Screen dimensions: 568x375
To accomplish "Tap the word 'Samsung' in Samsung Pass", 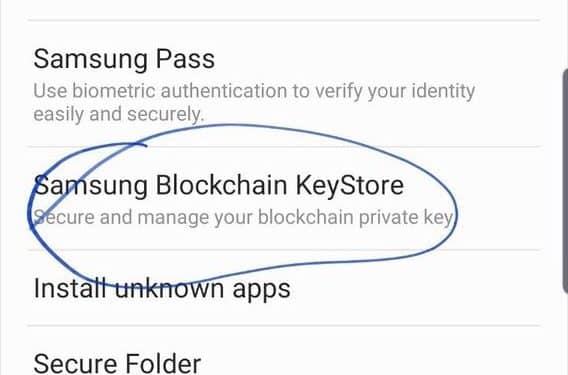I will [90, 60].
